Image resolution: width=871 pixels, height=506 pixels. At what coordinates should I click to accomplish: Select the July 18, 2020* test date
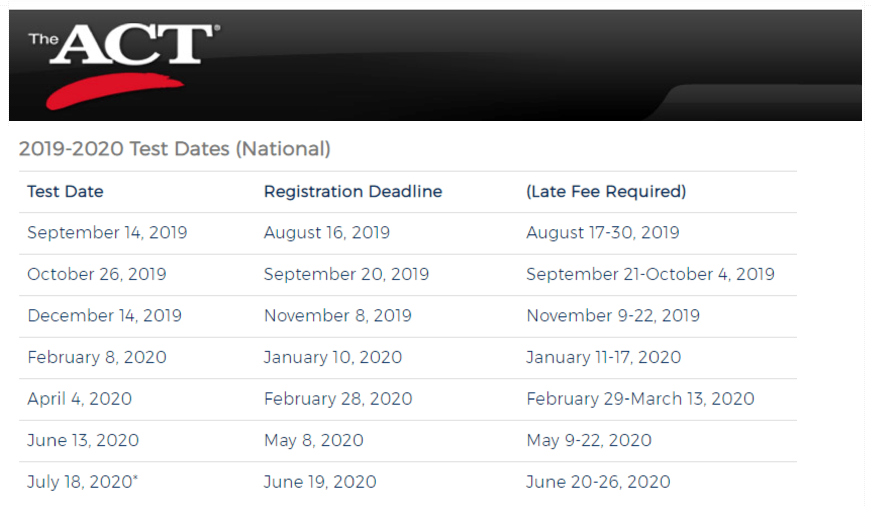click(82, 482)
